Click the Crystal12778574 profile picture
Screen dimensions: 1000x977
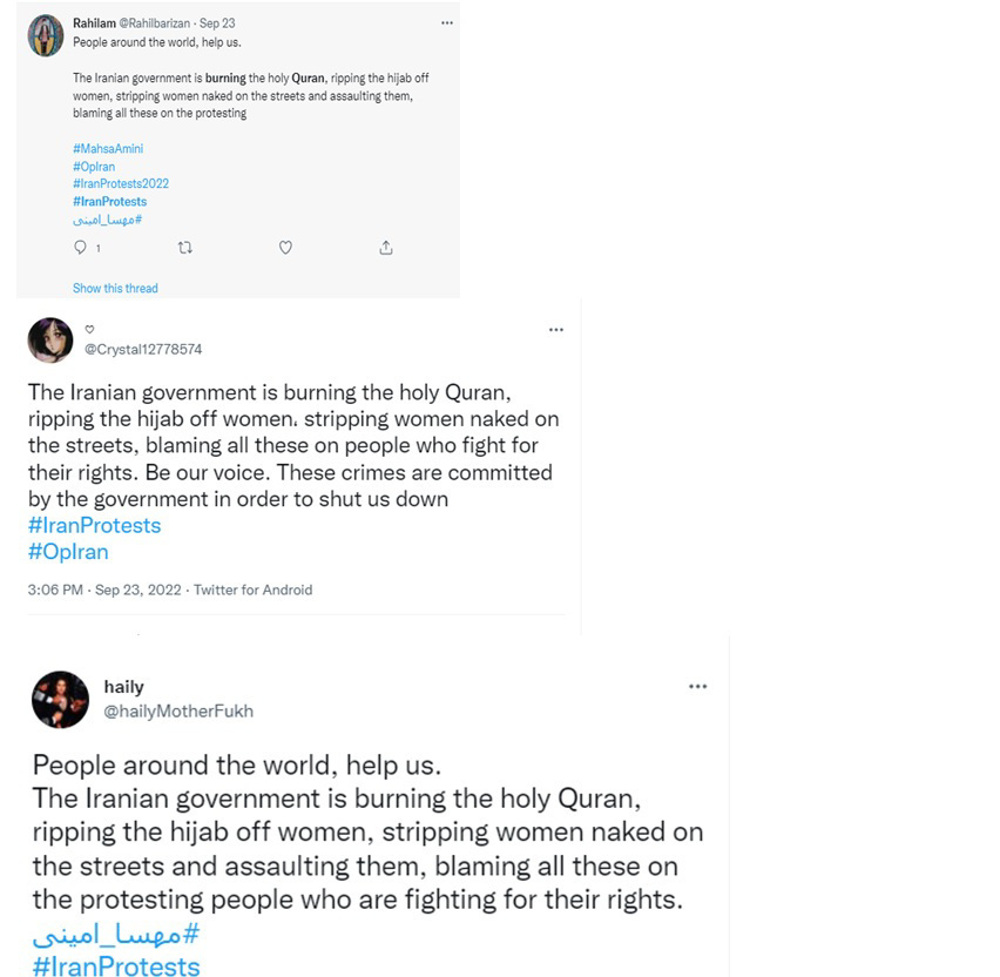pyautogui.click(x=50, y=340)
